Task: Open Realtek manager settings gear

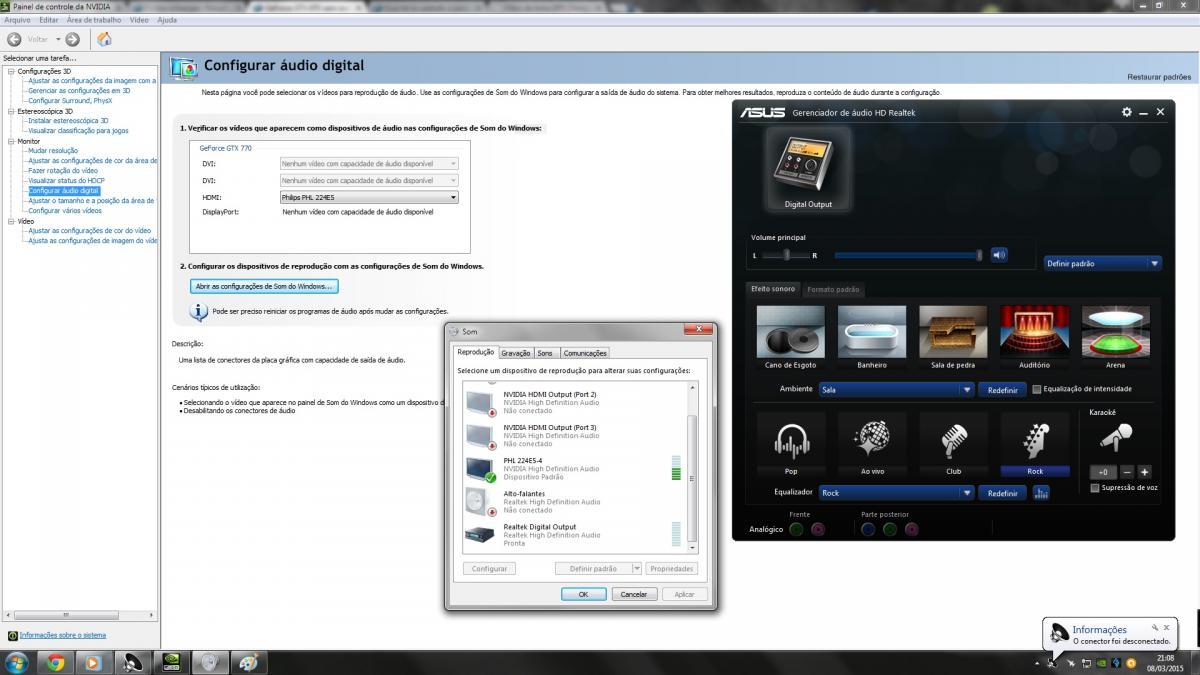Action: (x=1127, y=112)
